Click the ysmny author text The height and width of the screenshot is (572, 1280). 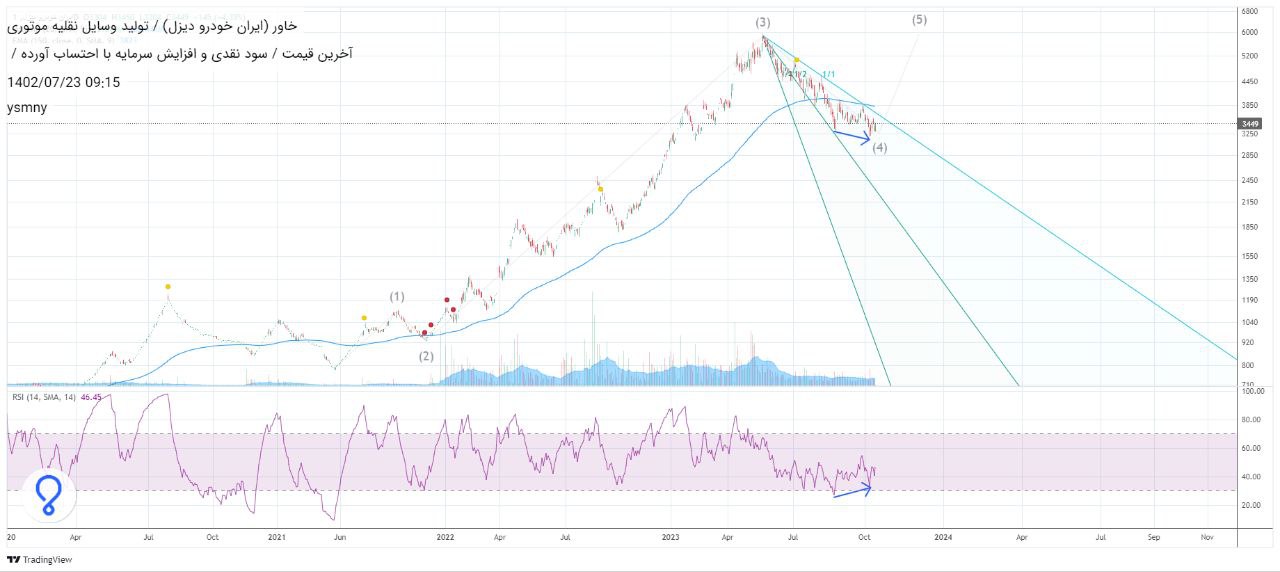26,107
